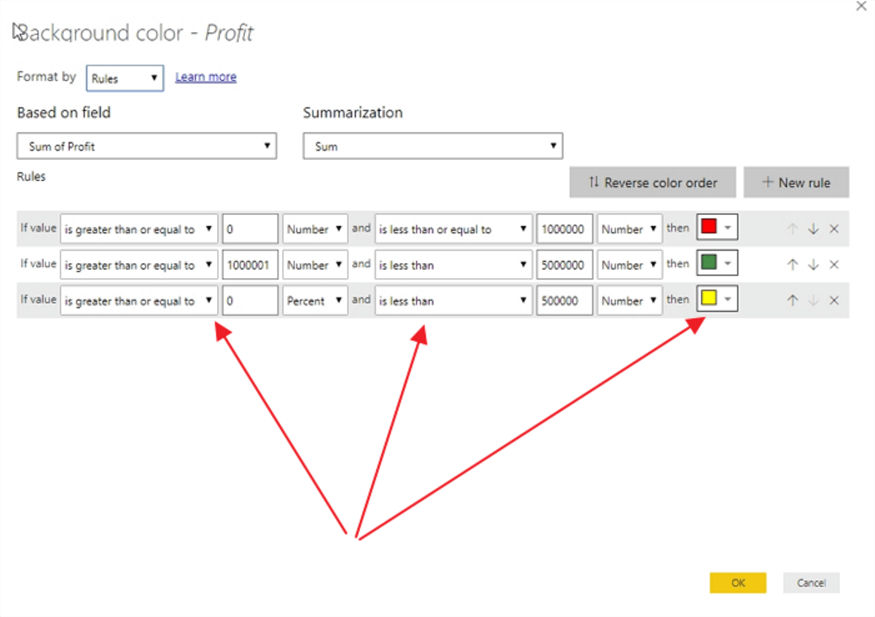The width and height of the screenshot is (875, 617).
Task: Click the 1000001 value input field
Action: coord(250,265)
